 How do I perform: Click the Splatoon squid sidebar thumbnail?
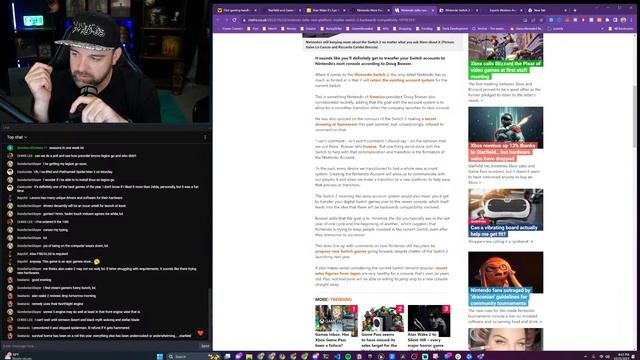505,272
